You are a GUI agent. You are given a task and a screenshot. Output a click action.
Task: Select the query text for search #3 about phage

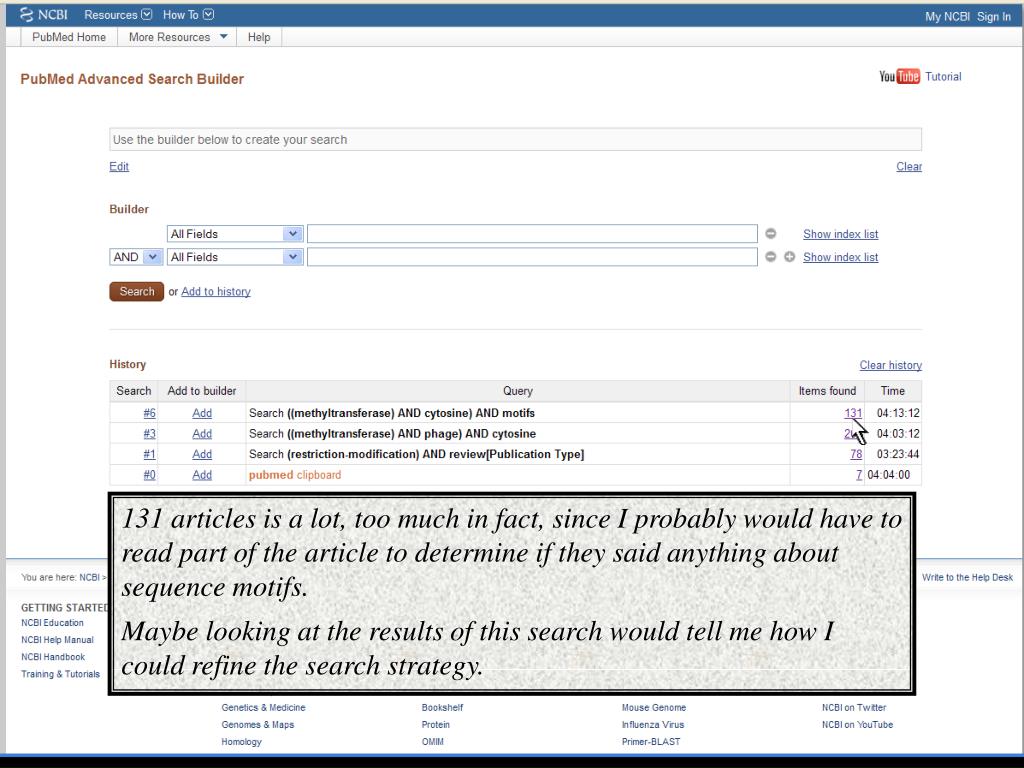point(392,434)
